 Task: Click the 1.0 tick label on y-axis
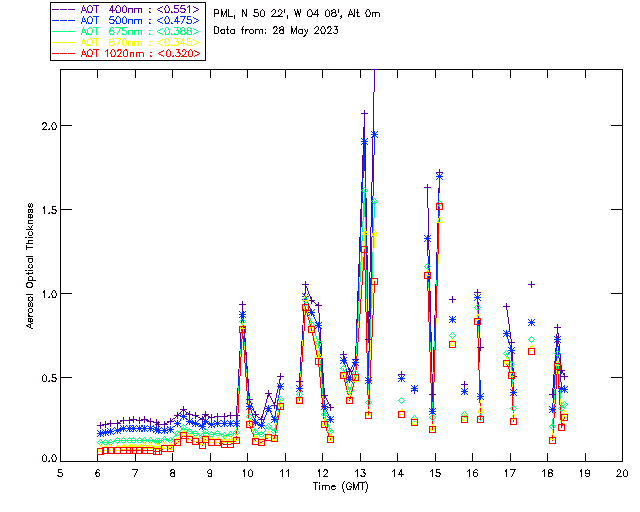47,294
